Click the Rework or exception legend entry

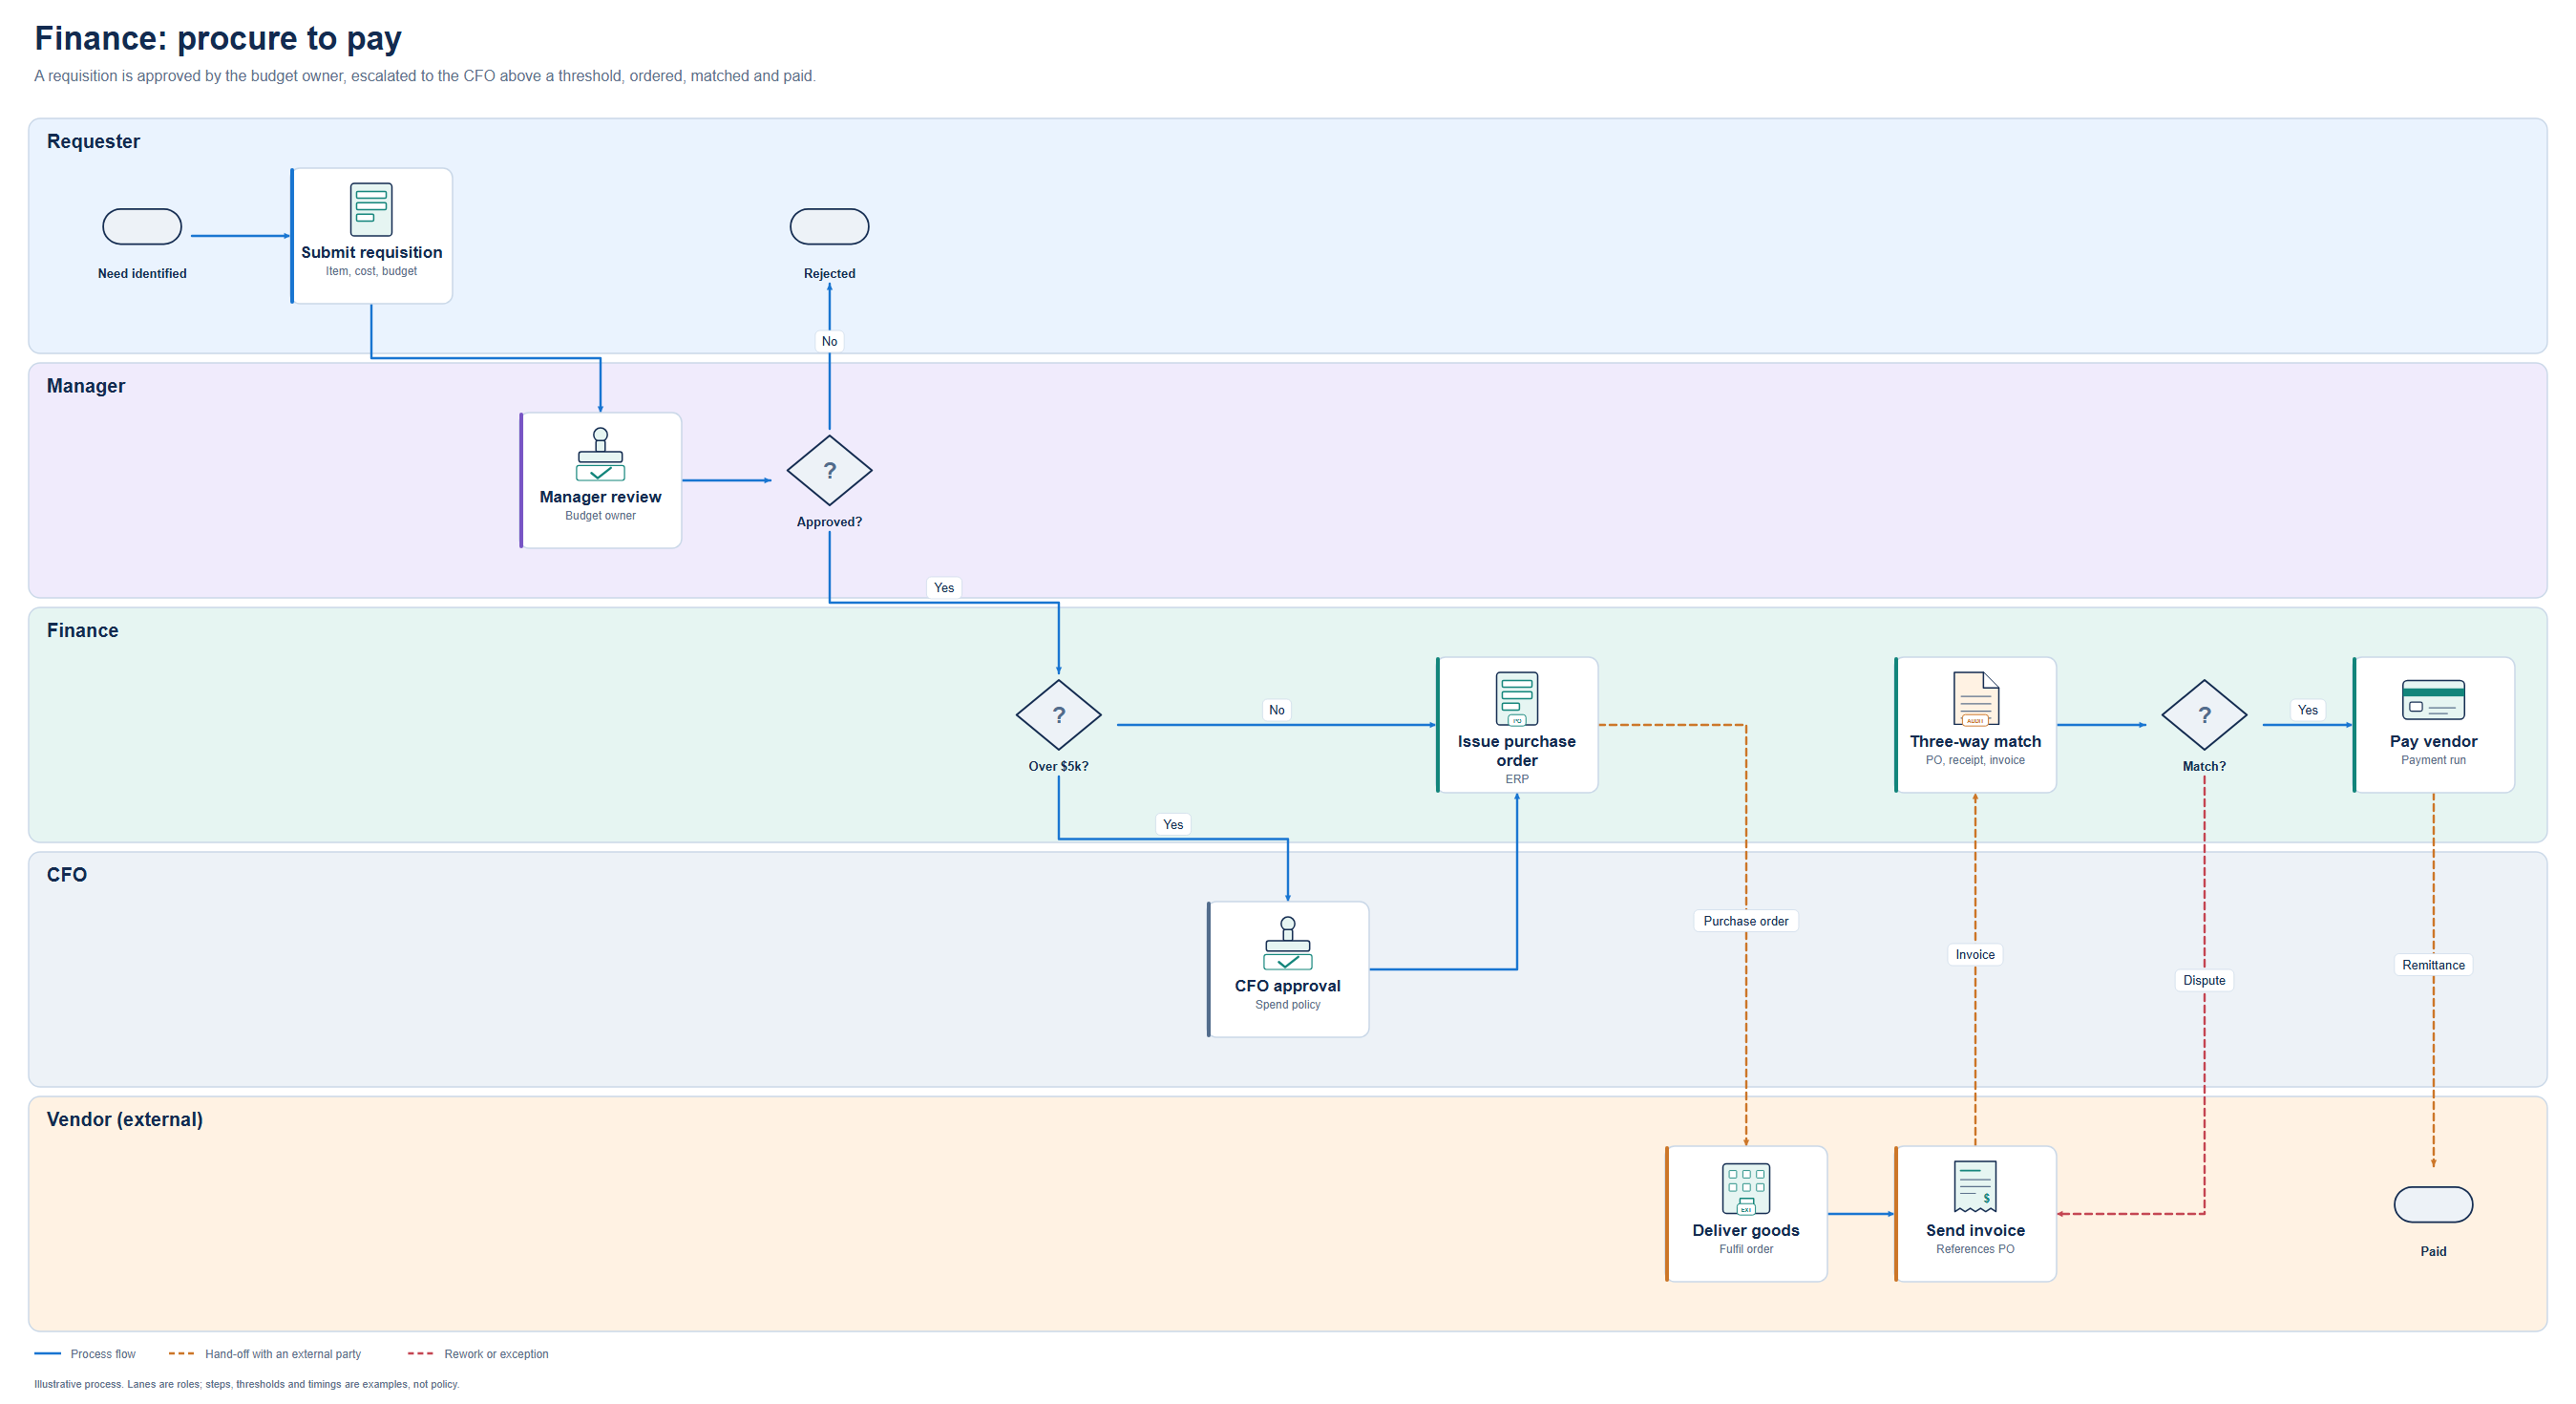(x=478, y=1354)
